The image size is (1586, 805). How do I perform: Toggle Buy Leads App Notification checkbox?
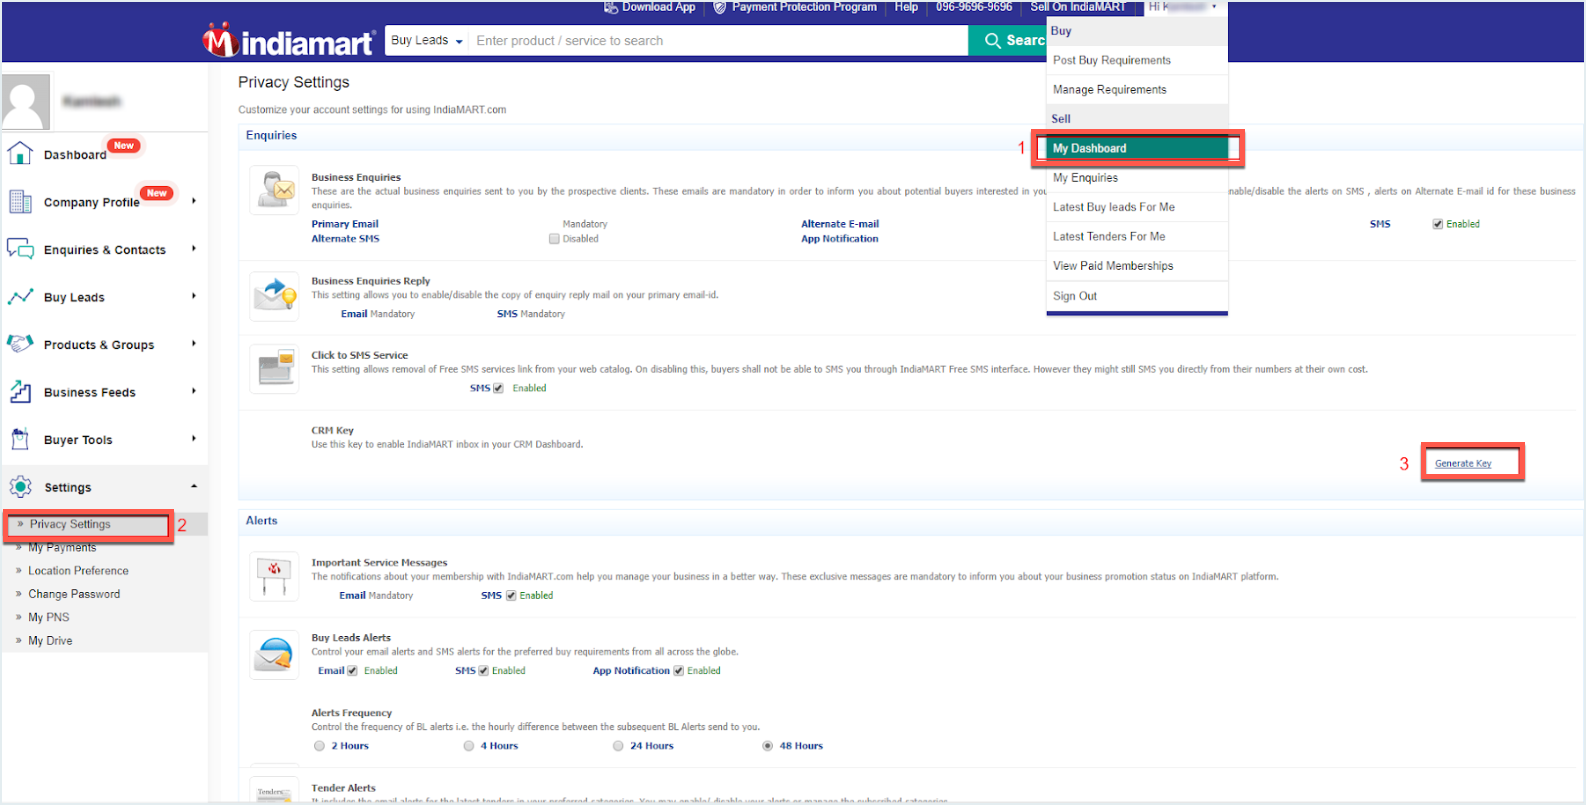[679, 671]
